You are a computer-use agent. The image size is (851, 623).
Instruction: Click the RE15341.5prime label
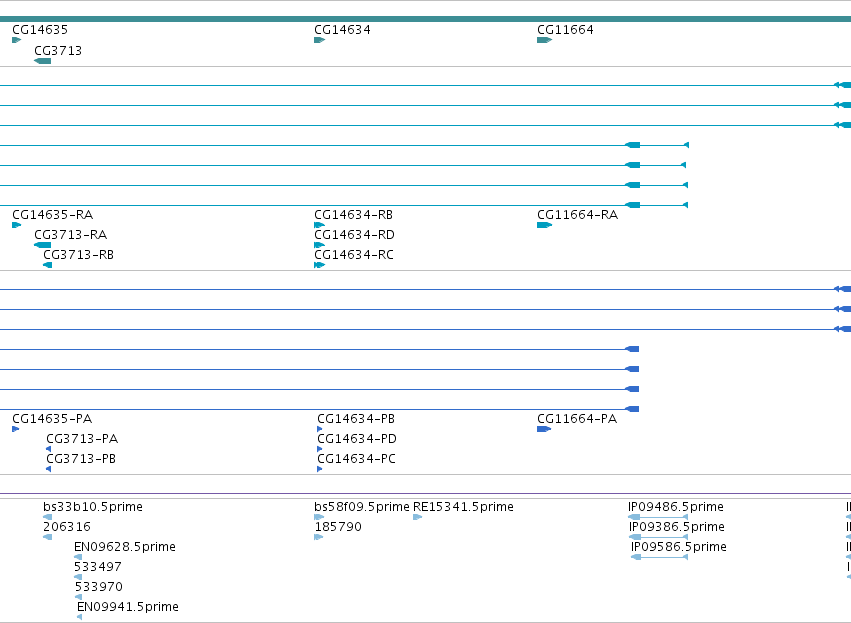(463, 507)
